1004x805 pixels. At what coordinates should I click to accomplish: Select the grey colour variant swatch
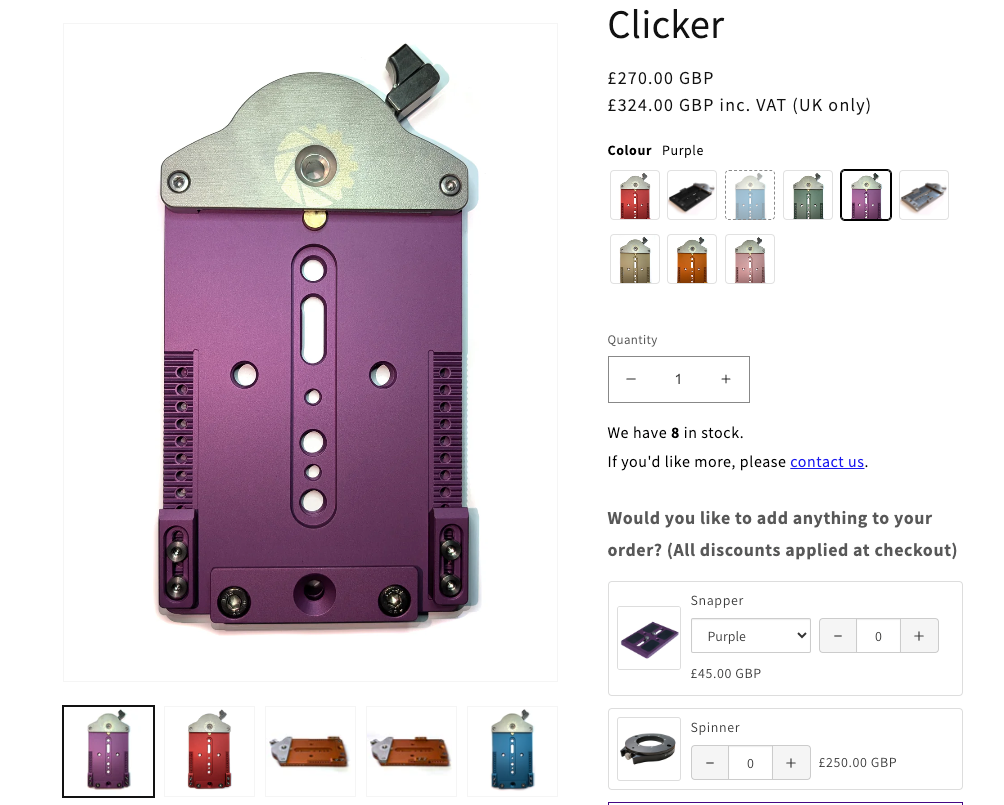click(x=924, y=195)
